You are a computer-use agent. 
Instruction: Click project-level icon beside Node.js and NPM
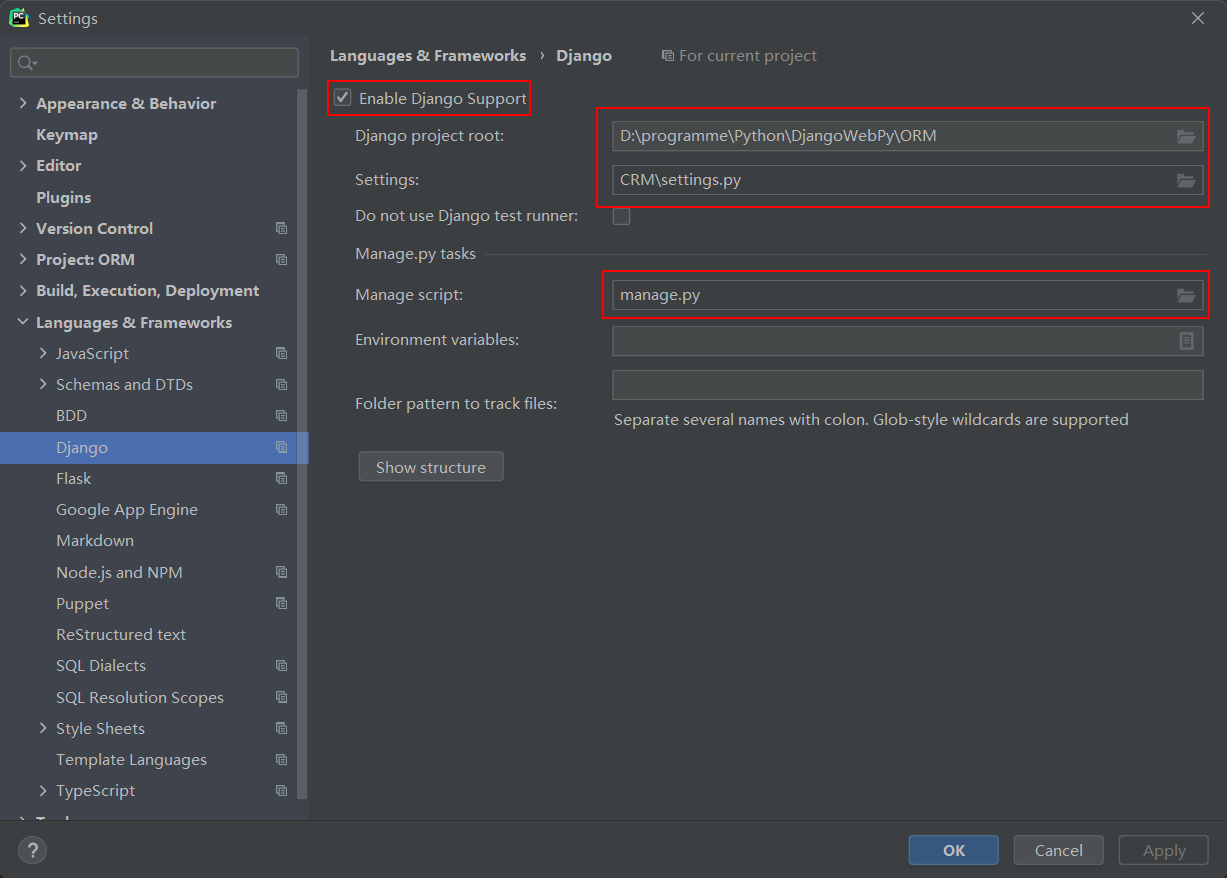[281, 573]
